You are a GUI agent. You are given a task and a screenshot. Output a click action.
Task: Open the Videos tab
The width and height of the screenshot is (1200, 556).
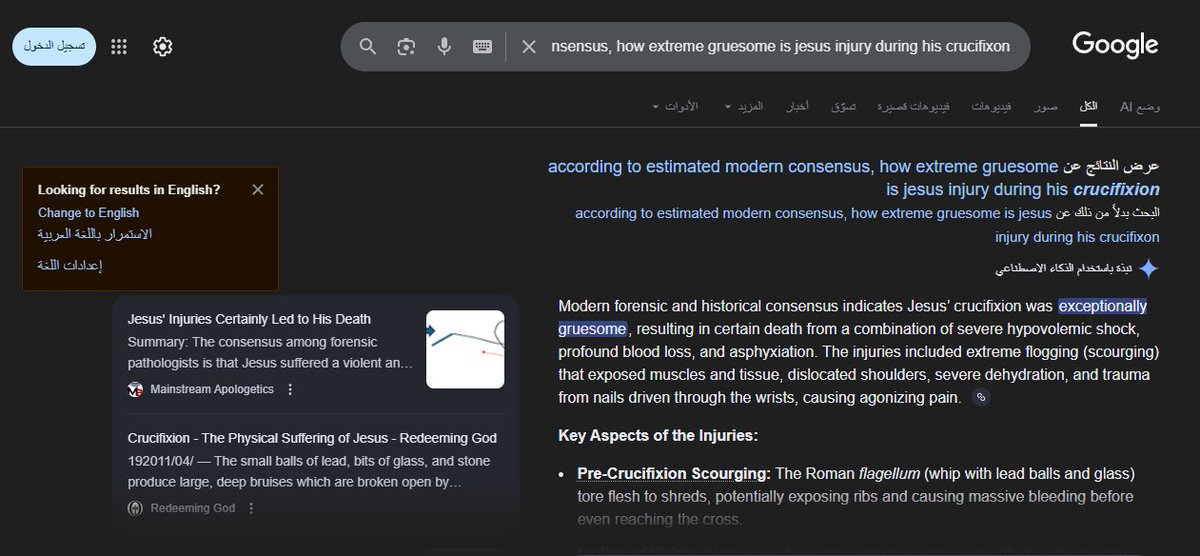coord(993,106)
